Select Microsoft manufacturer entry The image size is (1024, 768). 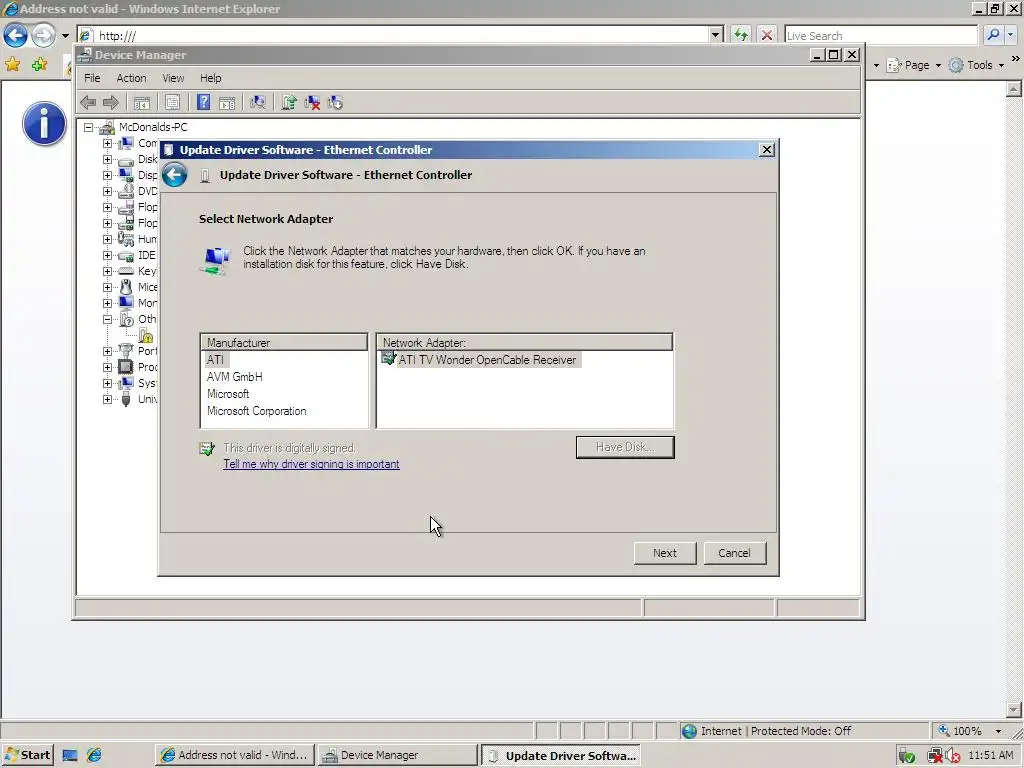(x=228, y=394)
